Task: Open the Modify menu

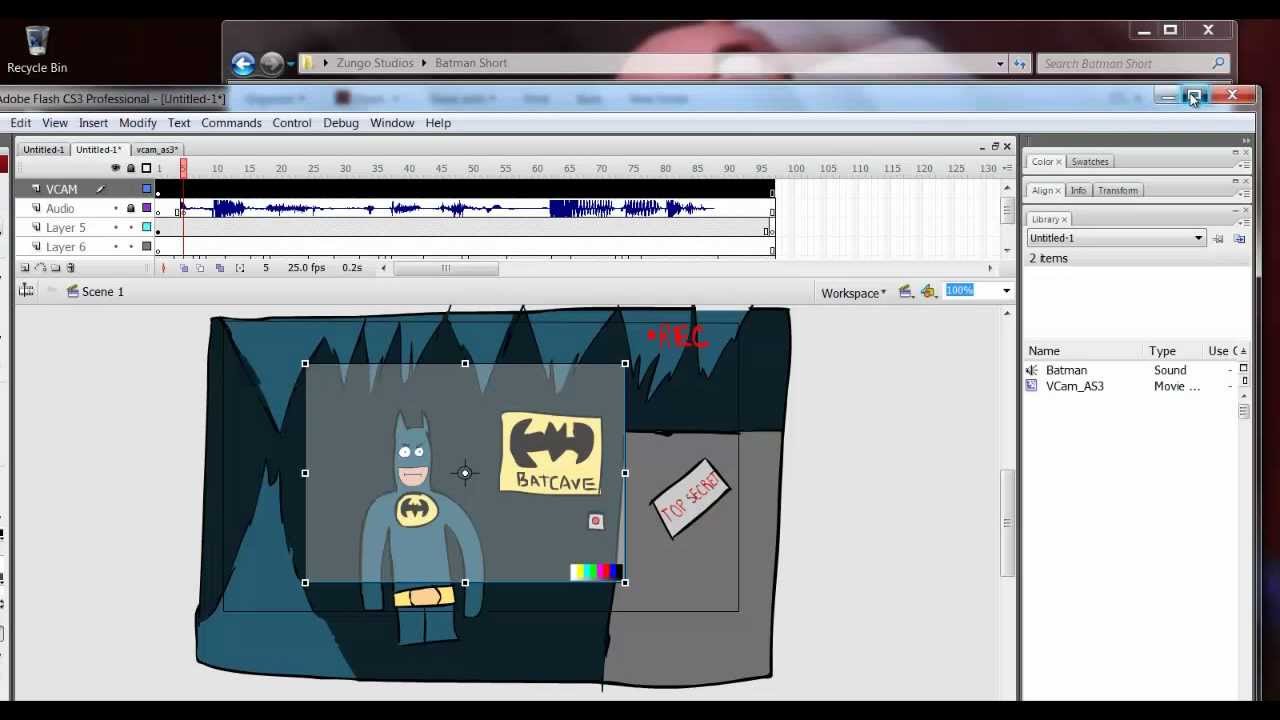Action: (138, 123)
